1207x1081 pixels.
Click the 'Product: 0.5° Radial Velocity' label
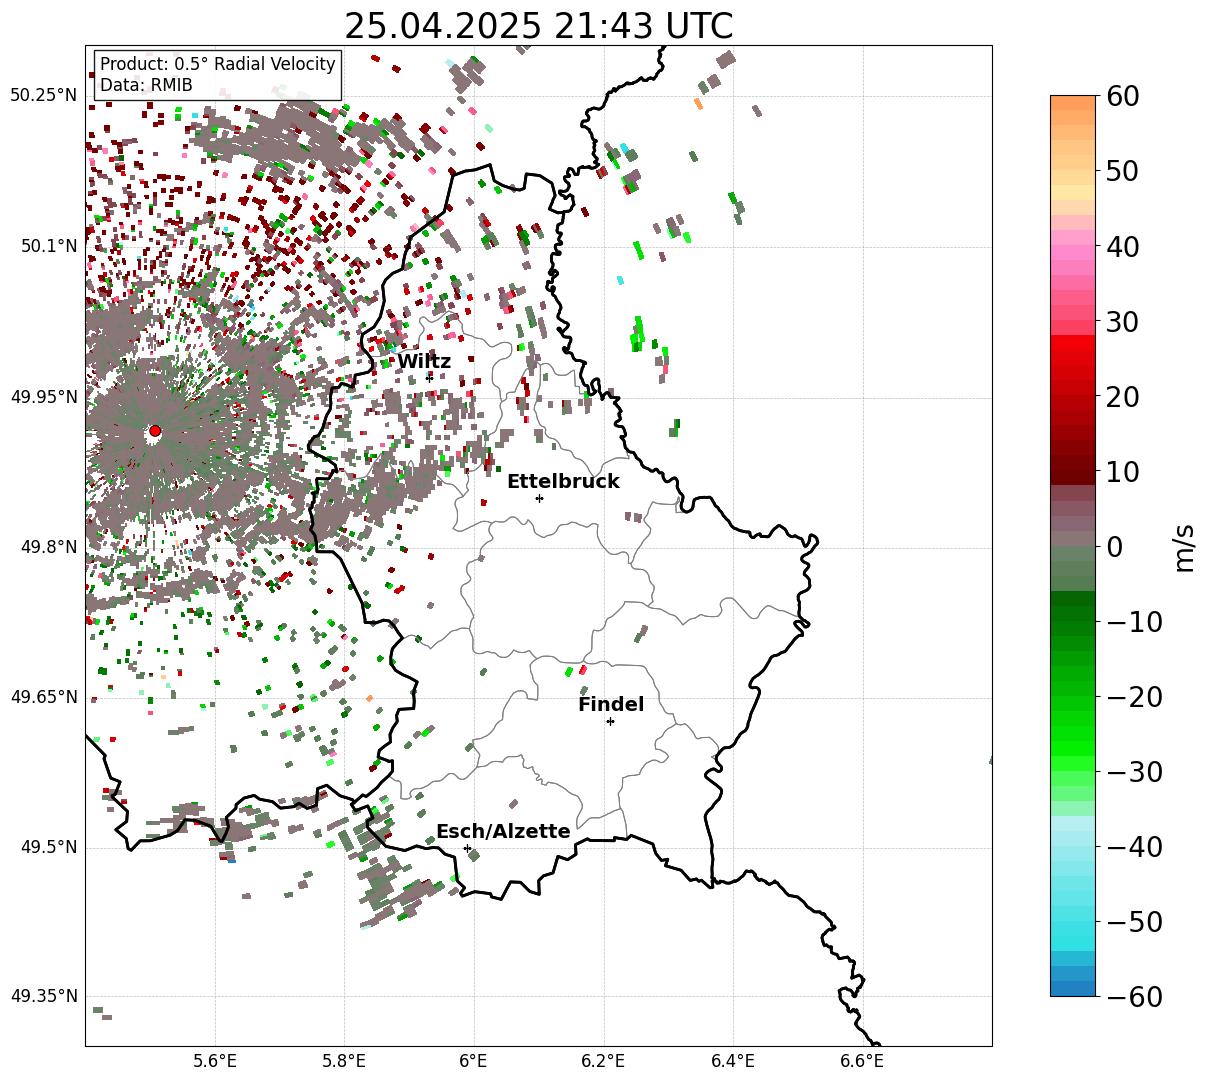[218, 64]
